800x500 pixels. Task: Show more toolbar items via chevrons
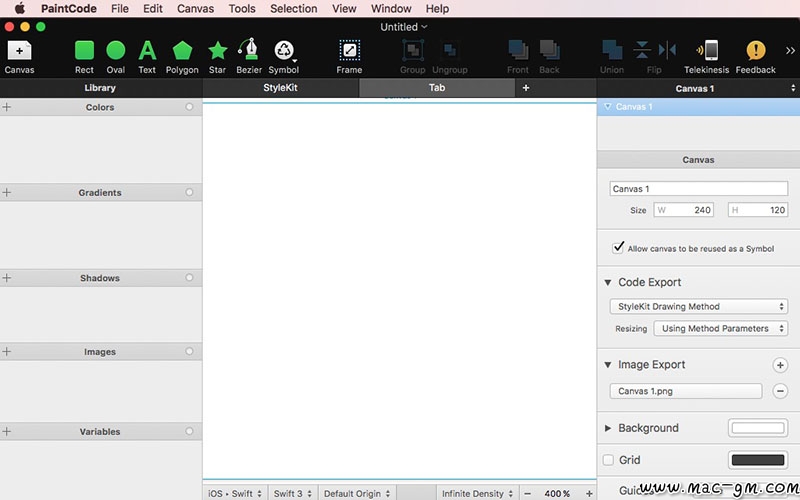790,50
